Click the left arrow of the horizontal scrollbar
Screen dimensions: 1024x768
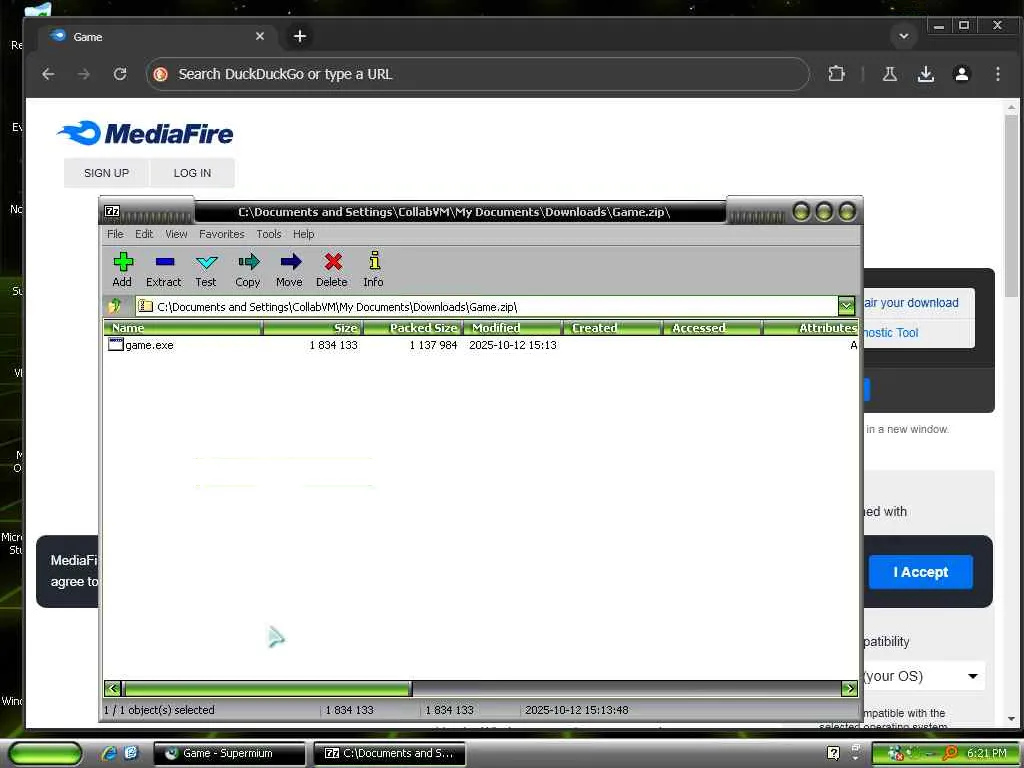113,688
